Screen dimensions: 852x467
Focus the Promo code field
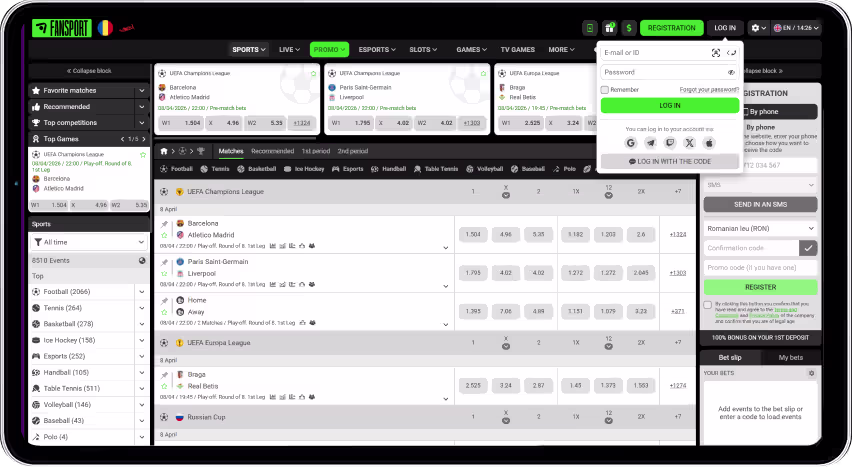pyautogui.click(x=760, y=267)
